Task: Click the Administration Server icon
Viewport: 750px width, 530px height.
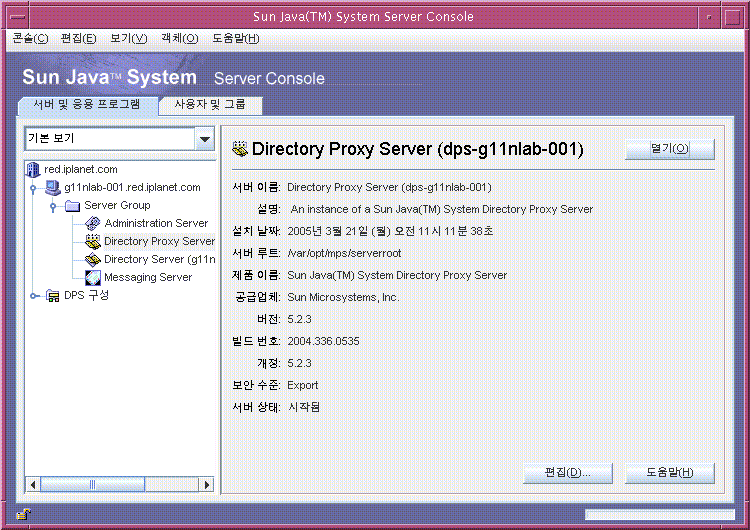Action: 93,223
